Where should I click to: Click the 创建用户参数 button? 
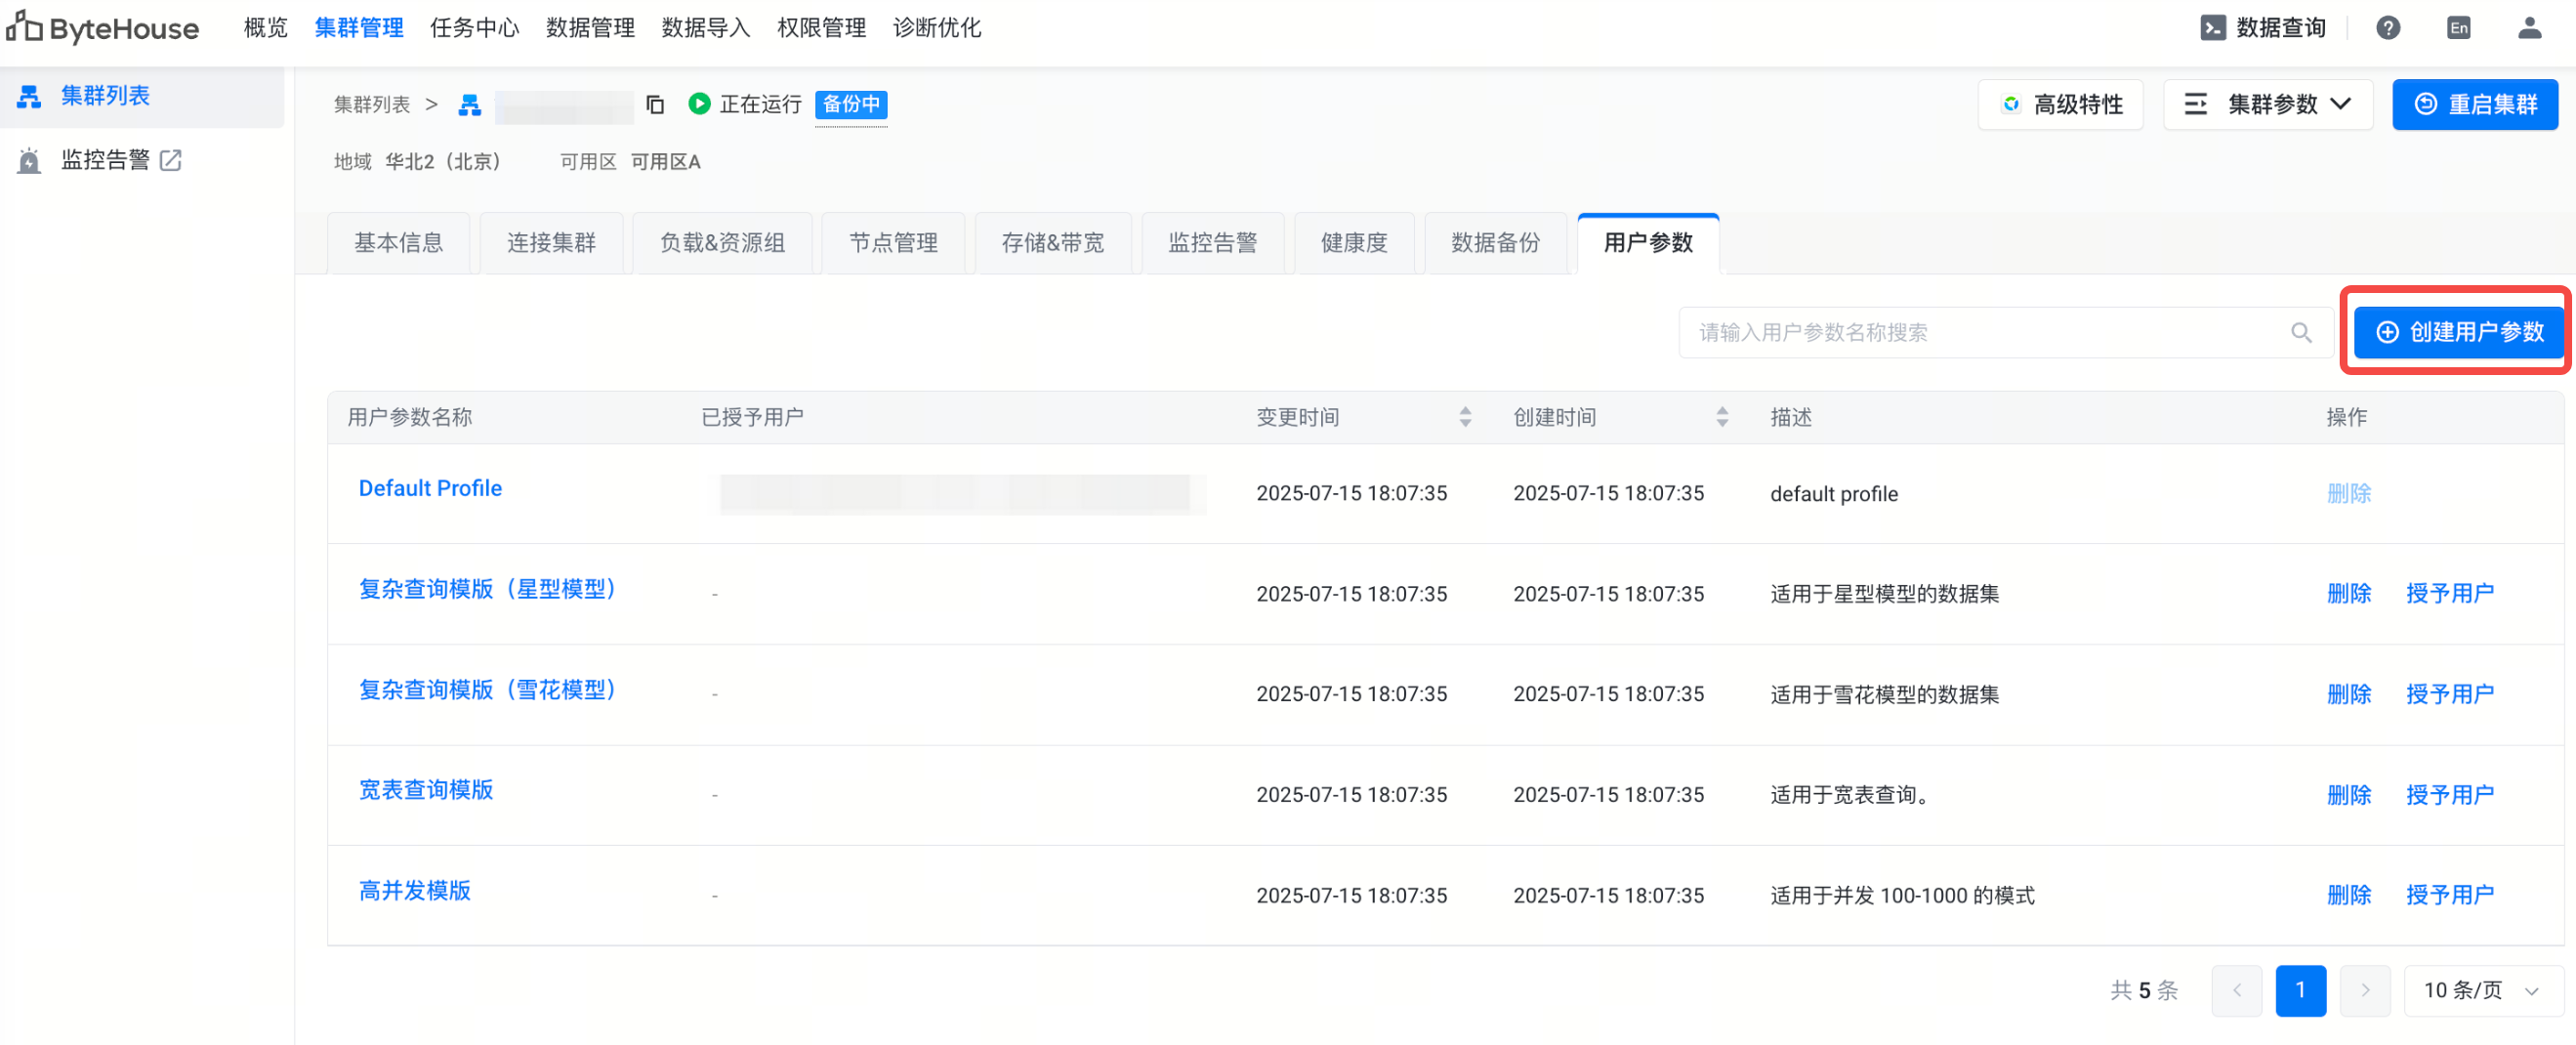pyautogui.click(x=2459, y=332)
